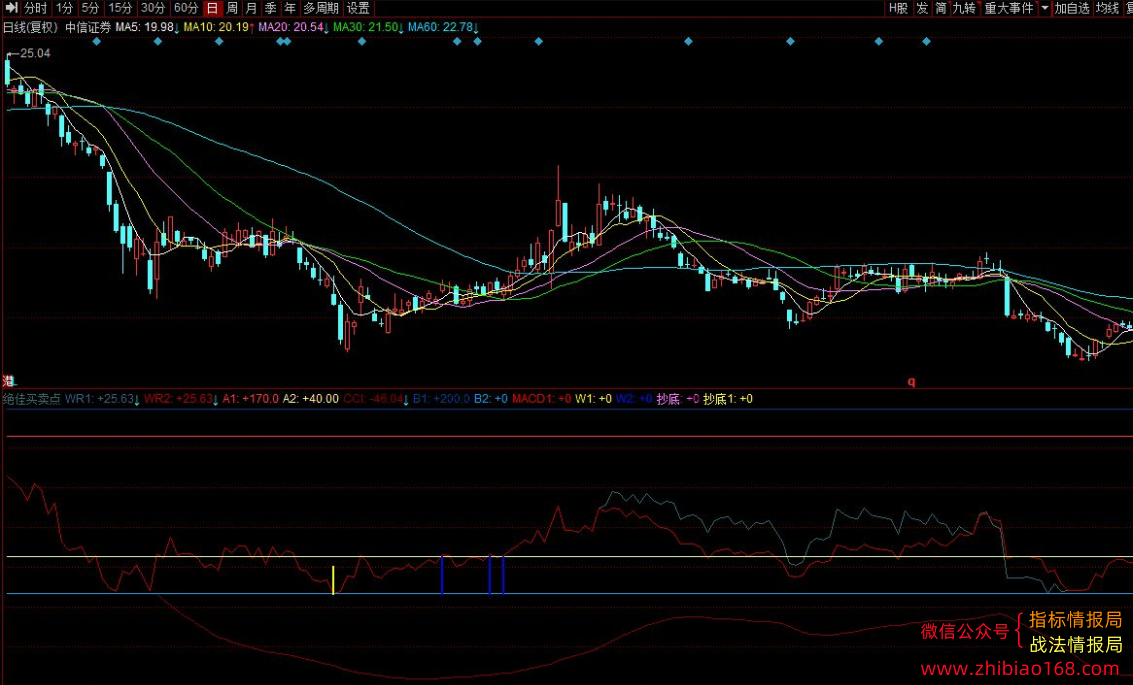1133x685 pixels.
Task: Click the MA5: 19.98 indicator value
Action: click(x=145, y=27)
